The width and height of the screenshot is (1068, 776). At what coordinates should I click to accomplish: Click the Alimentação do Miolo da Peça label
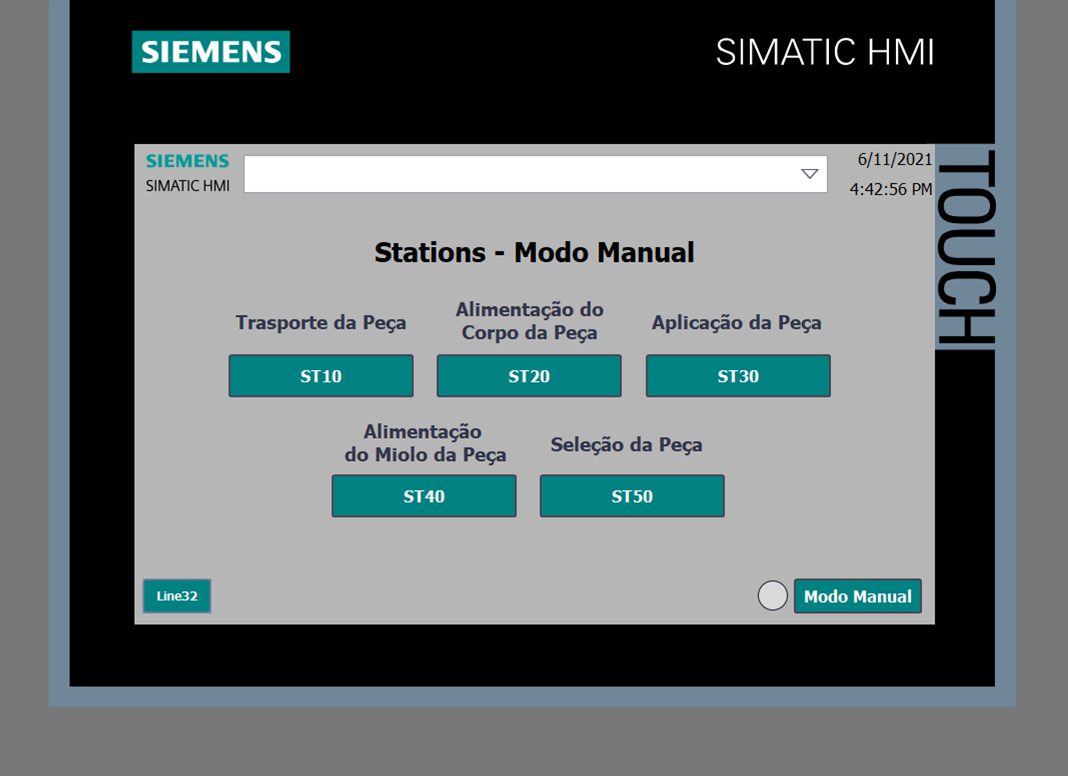point(425,443)
